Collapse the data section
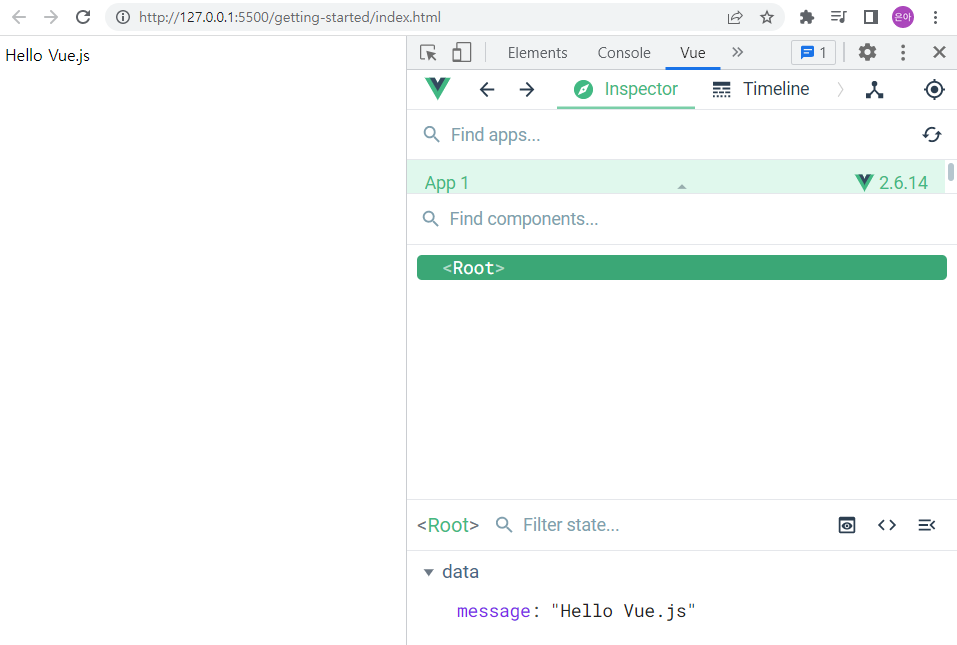This screenshot has height=645, width=957. coord(428,572)
